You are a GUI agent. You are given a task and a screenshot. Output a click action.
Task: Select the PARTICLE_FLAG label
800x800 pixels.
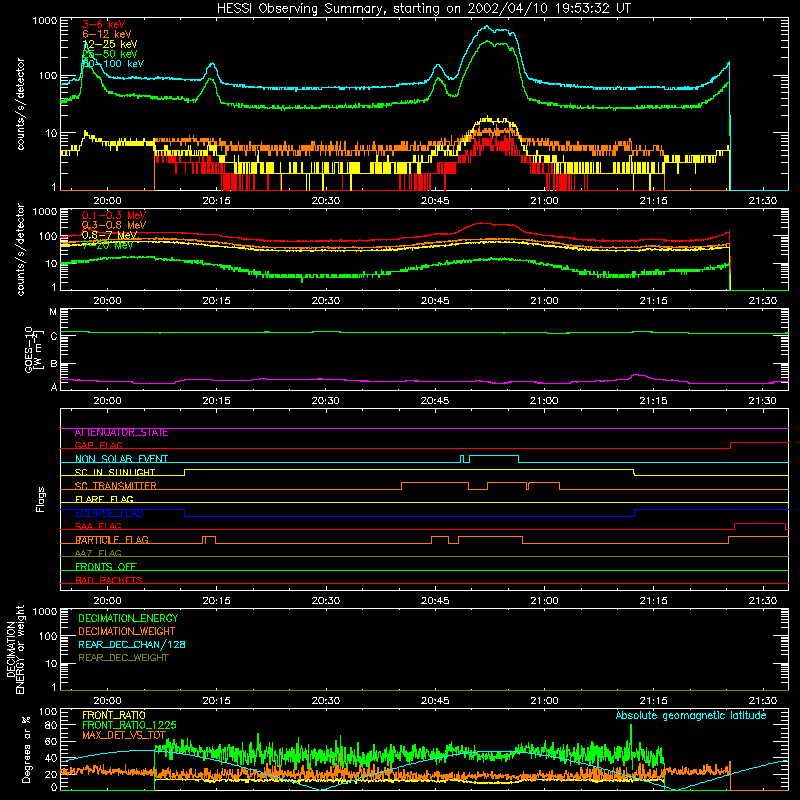[x=112, y=540]
